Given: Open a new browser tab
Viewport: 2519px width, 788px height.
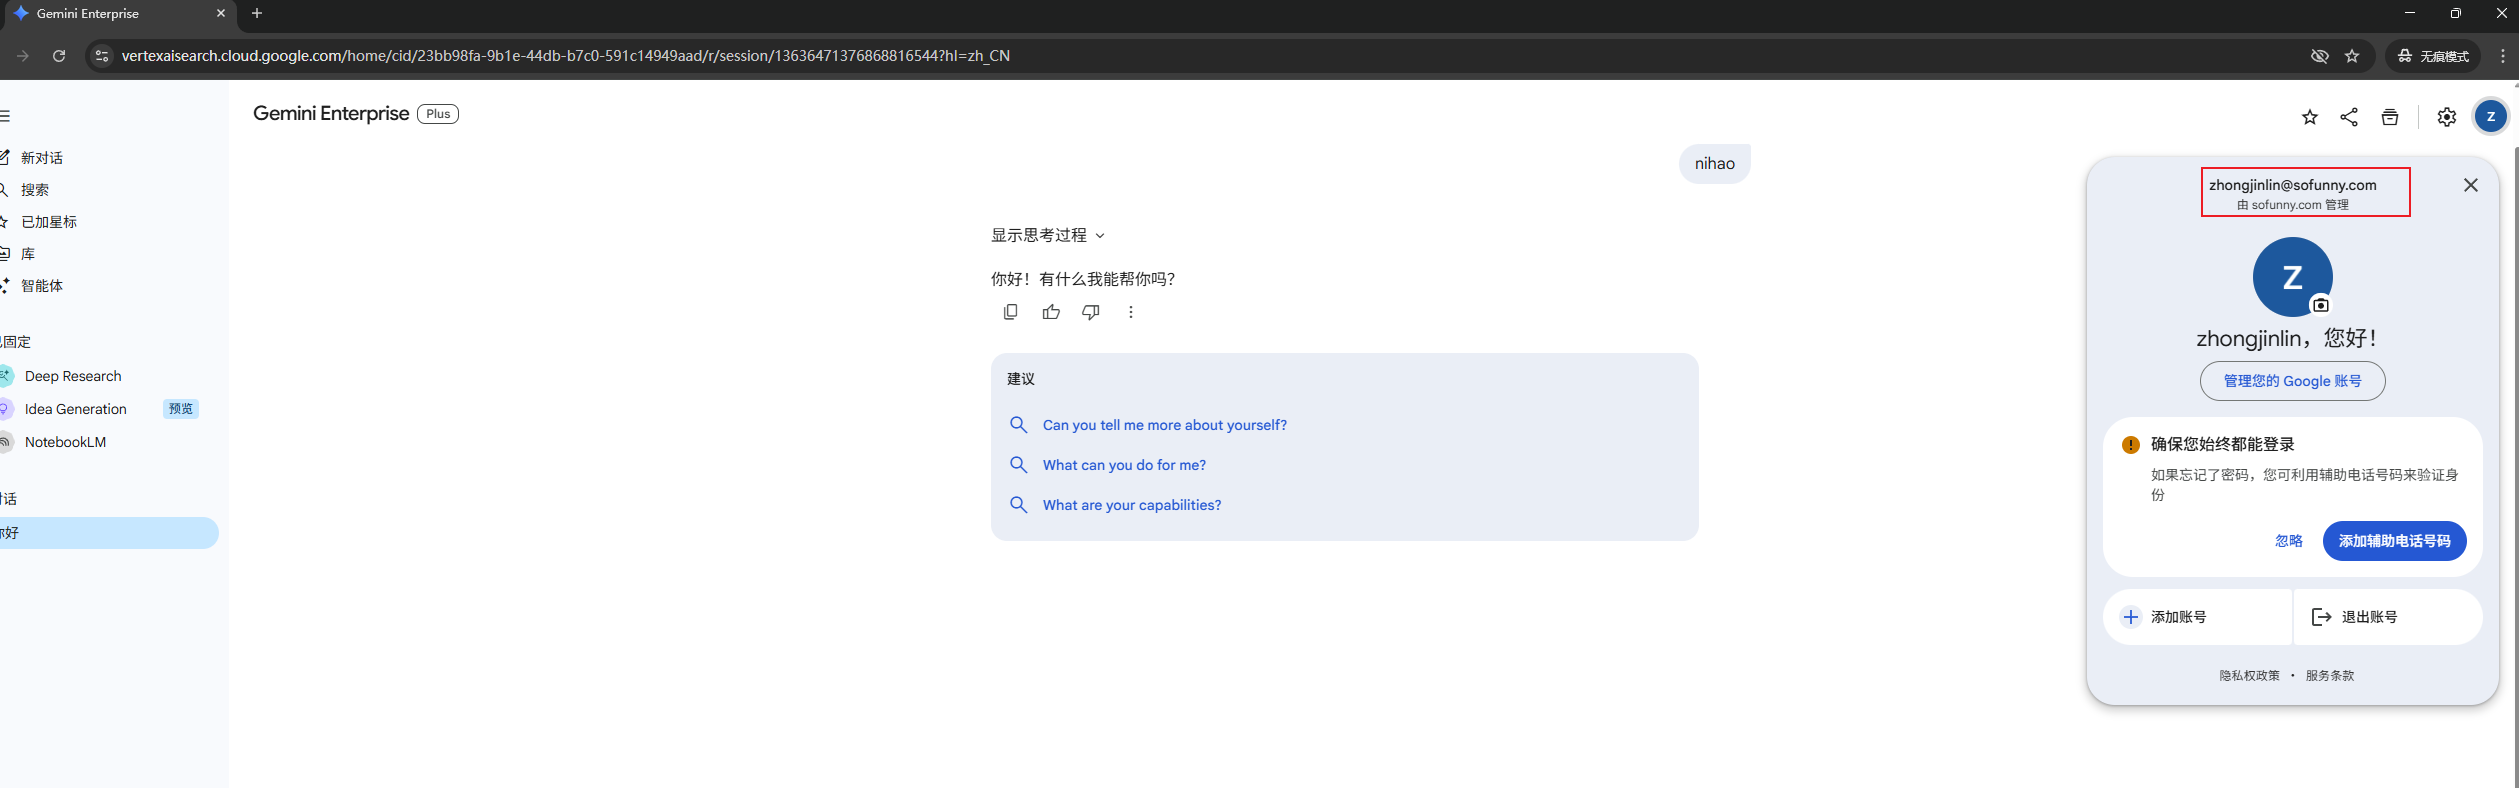Looking at the screenshot, I should coord(257,13).
